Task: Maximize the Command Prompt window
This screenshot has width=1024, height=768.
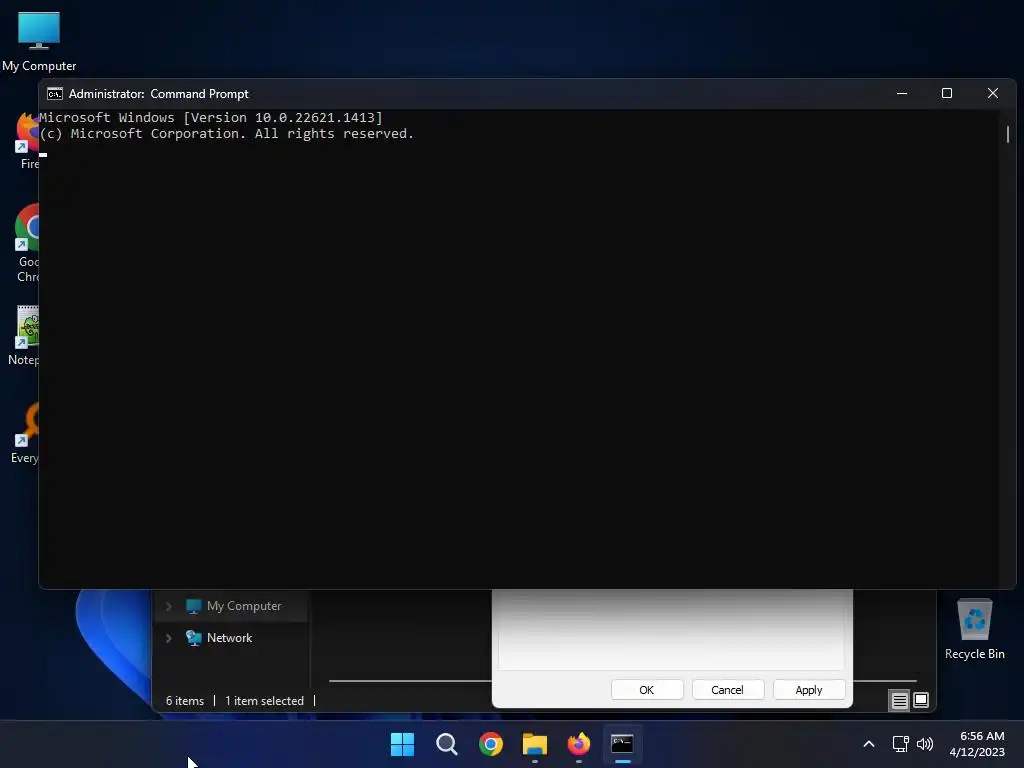Action: pyautogui.click(x=947, y=93)
